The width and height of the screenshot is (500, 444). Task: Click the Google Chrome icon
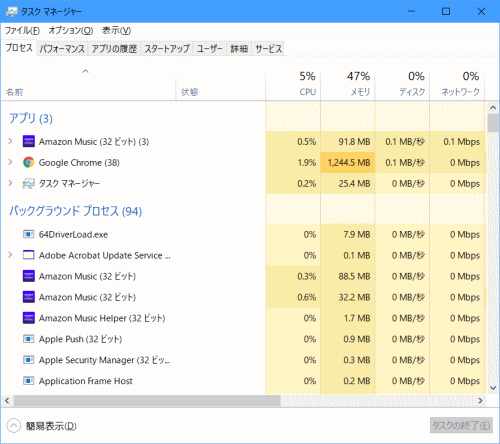[28, 163]
